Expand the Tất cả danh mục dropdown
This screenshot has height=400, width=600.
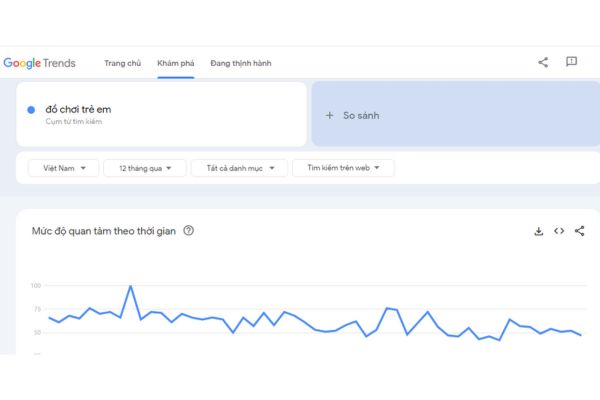239,168
